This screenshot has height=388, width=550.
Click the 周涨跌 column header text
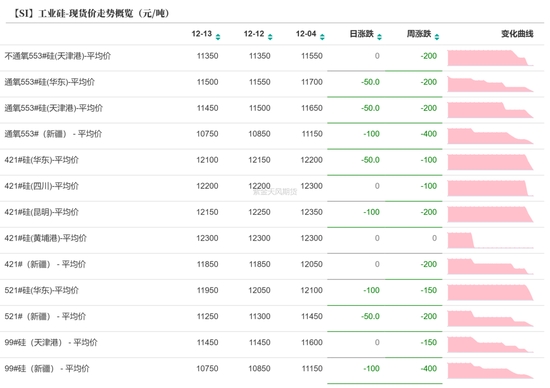pos(419,34)
